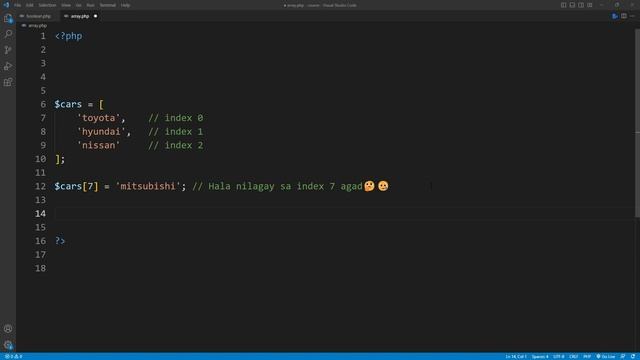This screenshot has width=640, height=360.
Task: Open the File menu
Action: pos(18,5)
